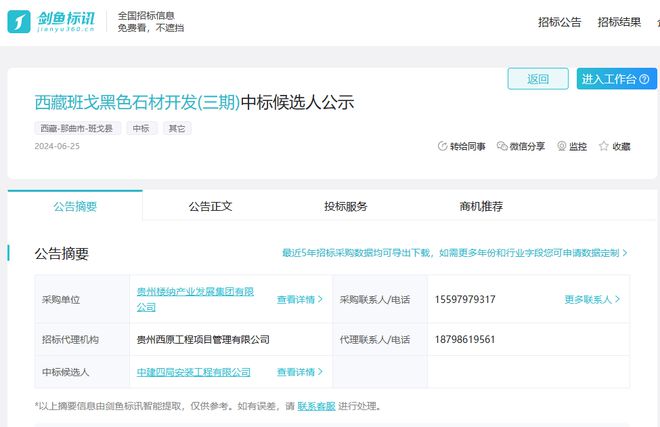Select the 全国招标信息 slogan text

point(146,16)
